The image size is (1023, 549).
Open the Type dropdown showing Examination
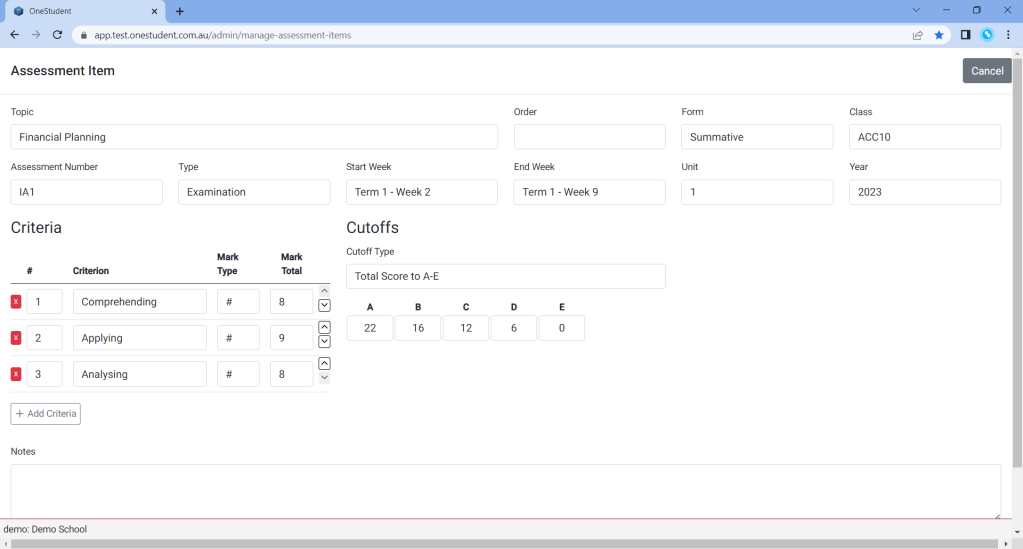(254, 192)
